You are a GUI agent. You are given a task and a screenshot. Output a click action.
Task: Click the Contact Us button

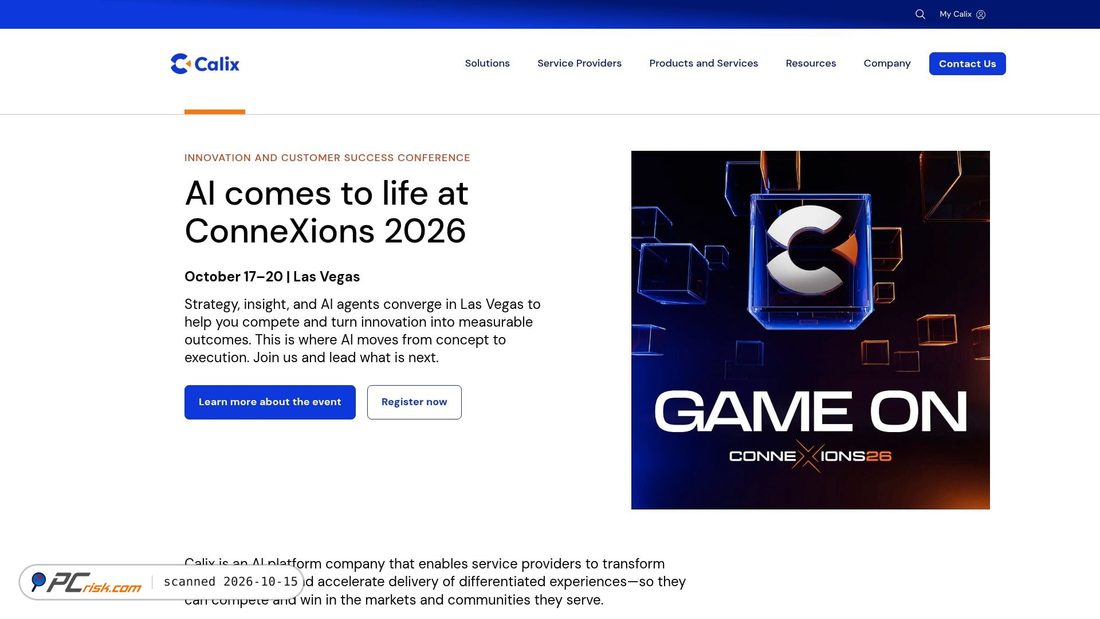[x=967, y=64]
